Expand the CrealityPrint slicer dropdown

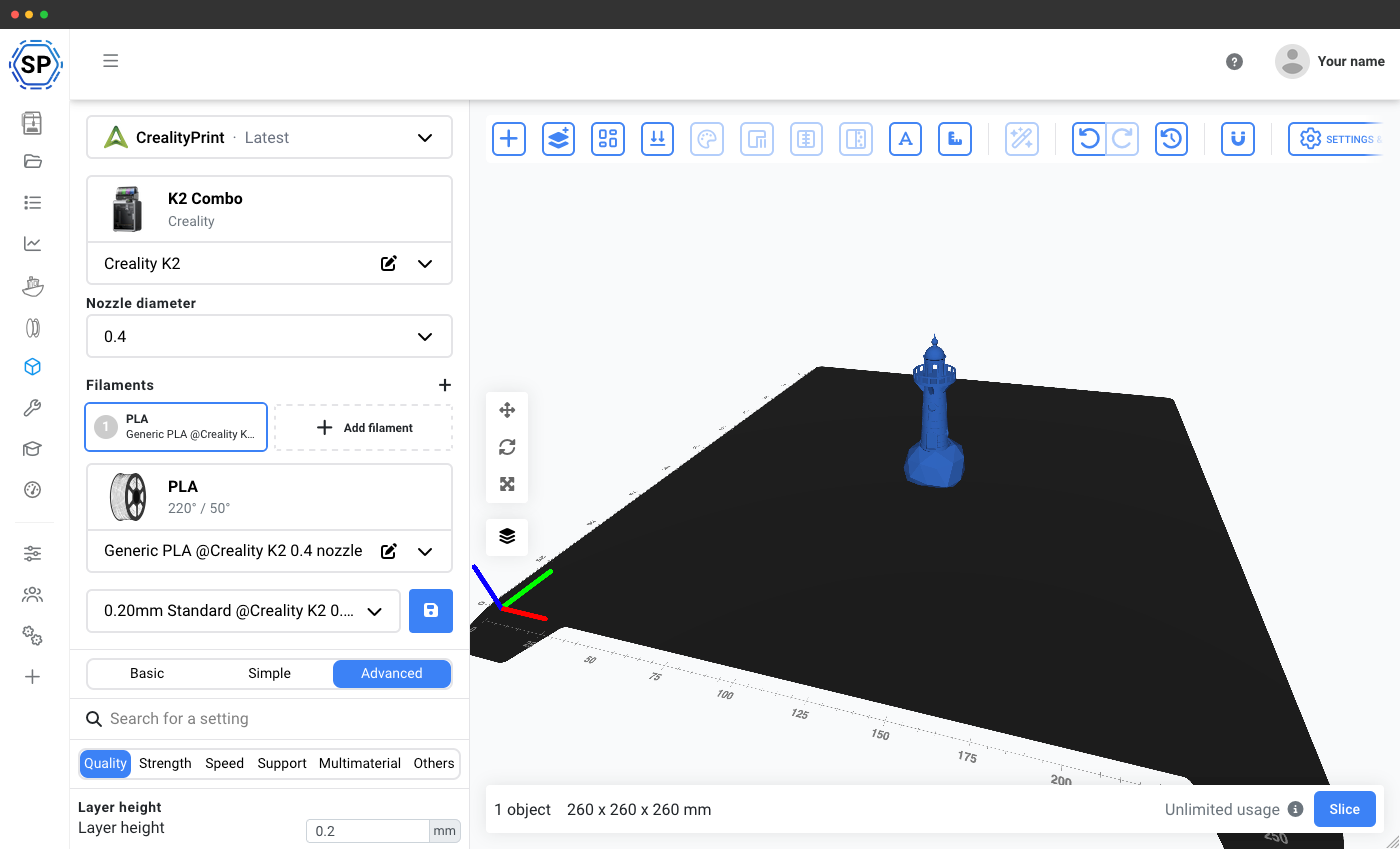[425, 138]
